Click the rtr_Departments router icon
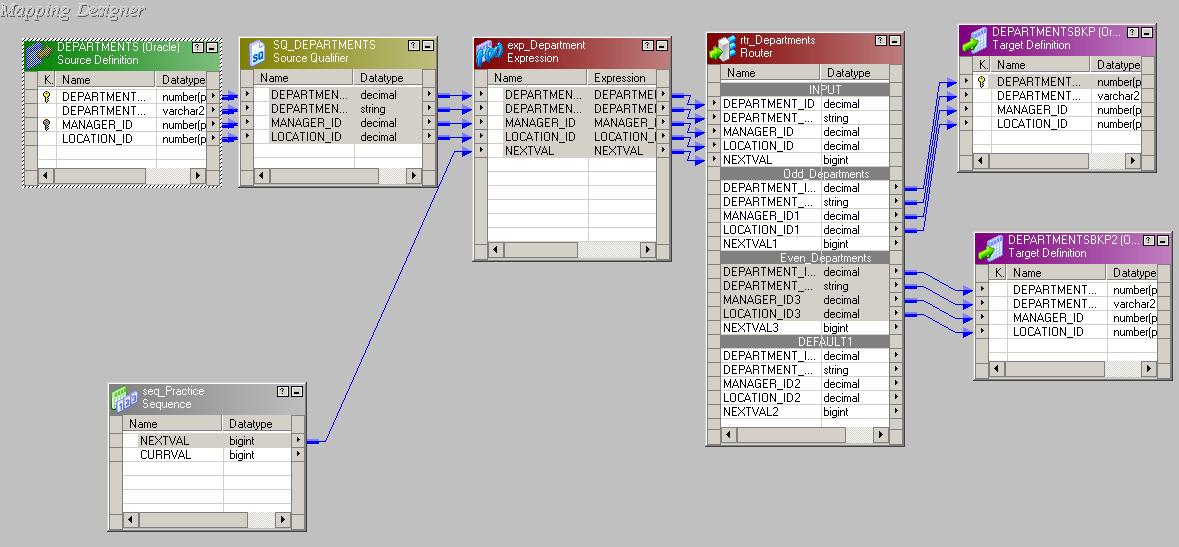Image resolution: width=1179 pixels, height=547 pixels. (723, 47)
